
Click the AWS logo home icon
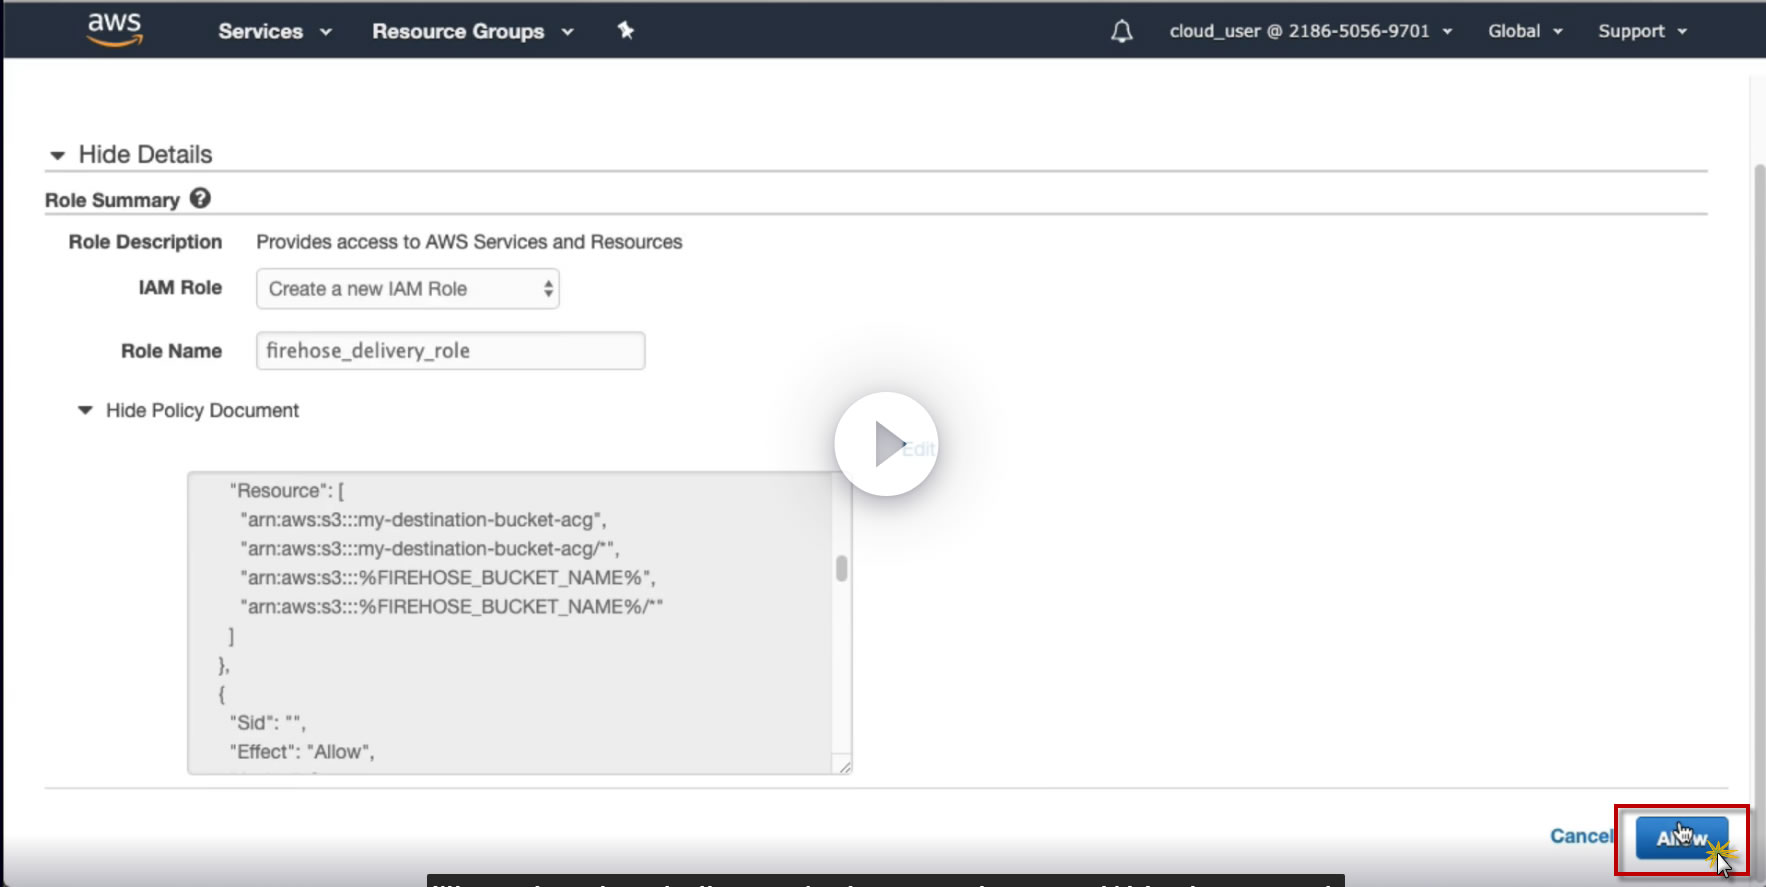[114, 30]
